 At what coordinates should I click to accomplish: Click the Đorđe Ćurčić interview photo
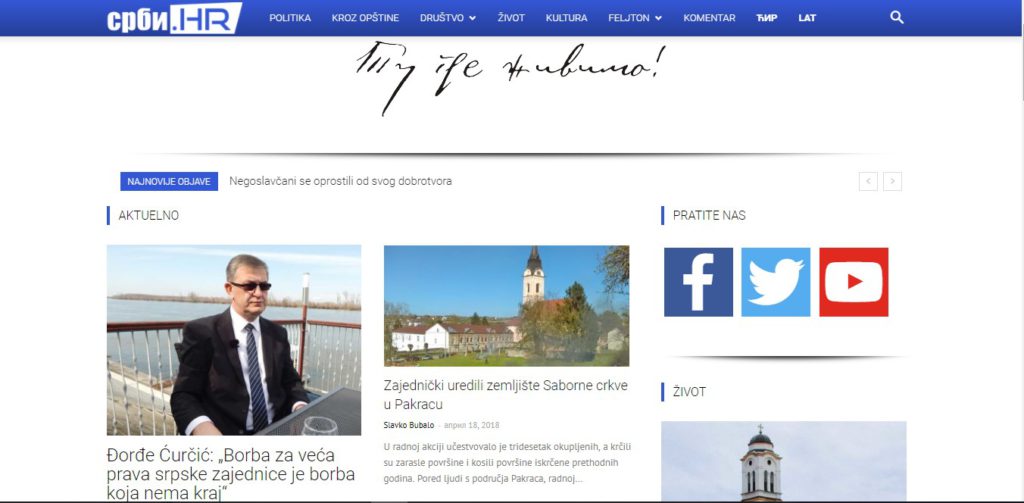click(234, 340)
